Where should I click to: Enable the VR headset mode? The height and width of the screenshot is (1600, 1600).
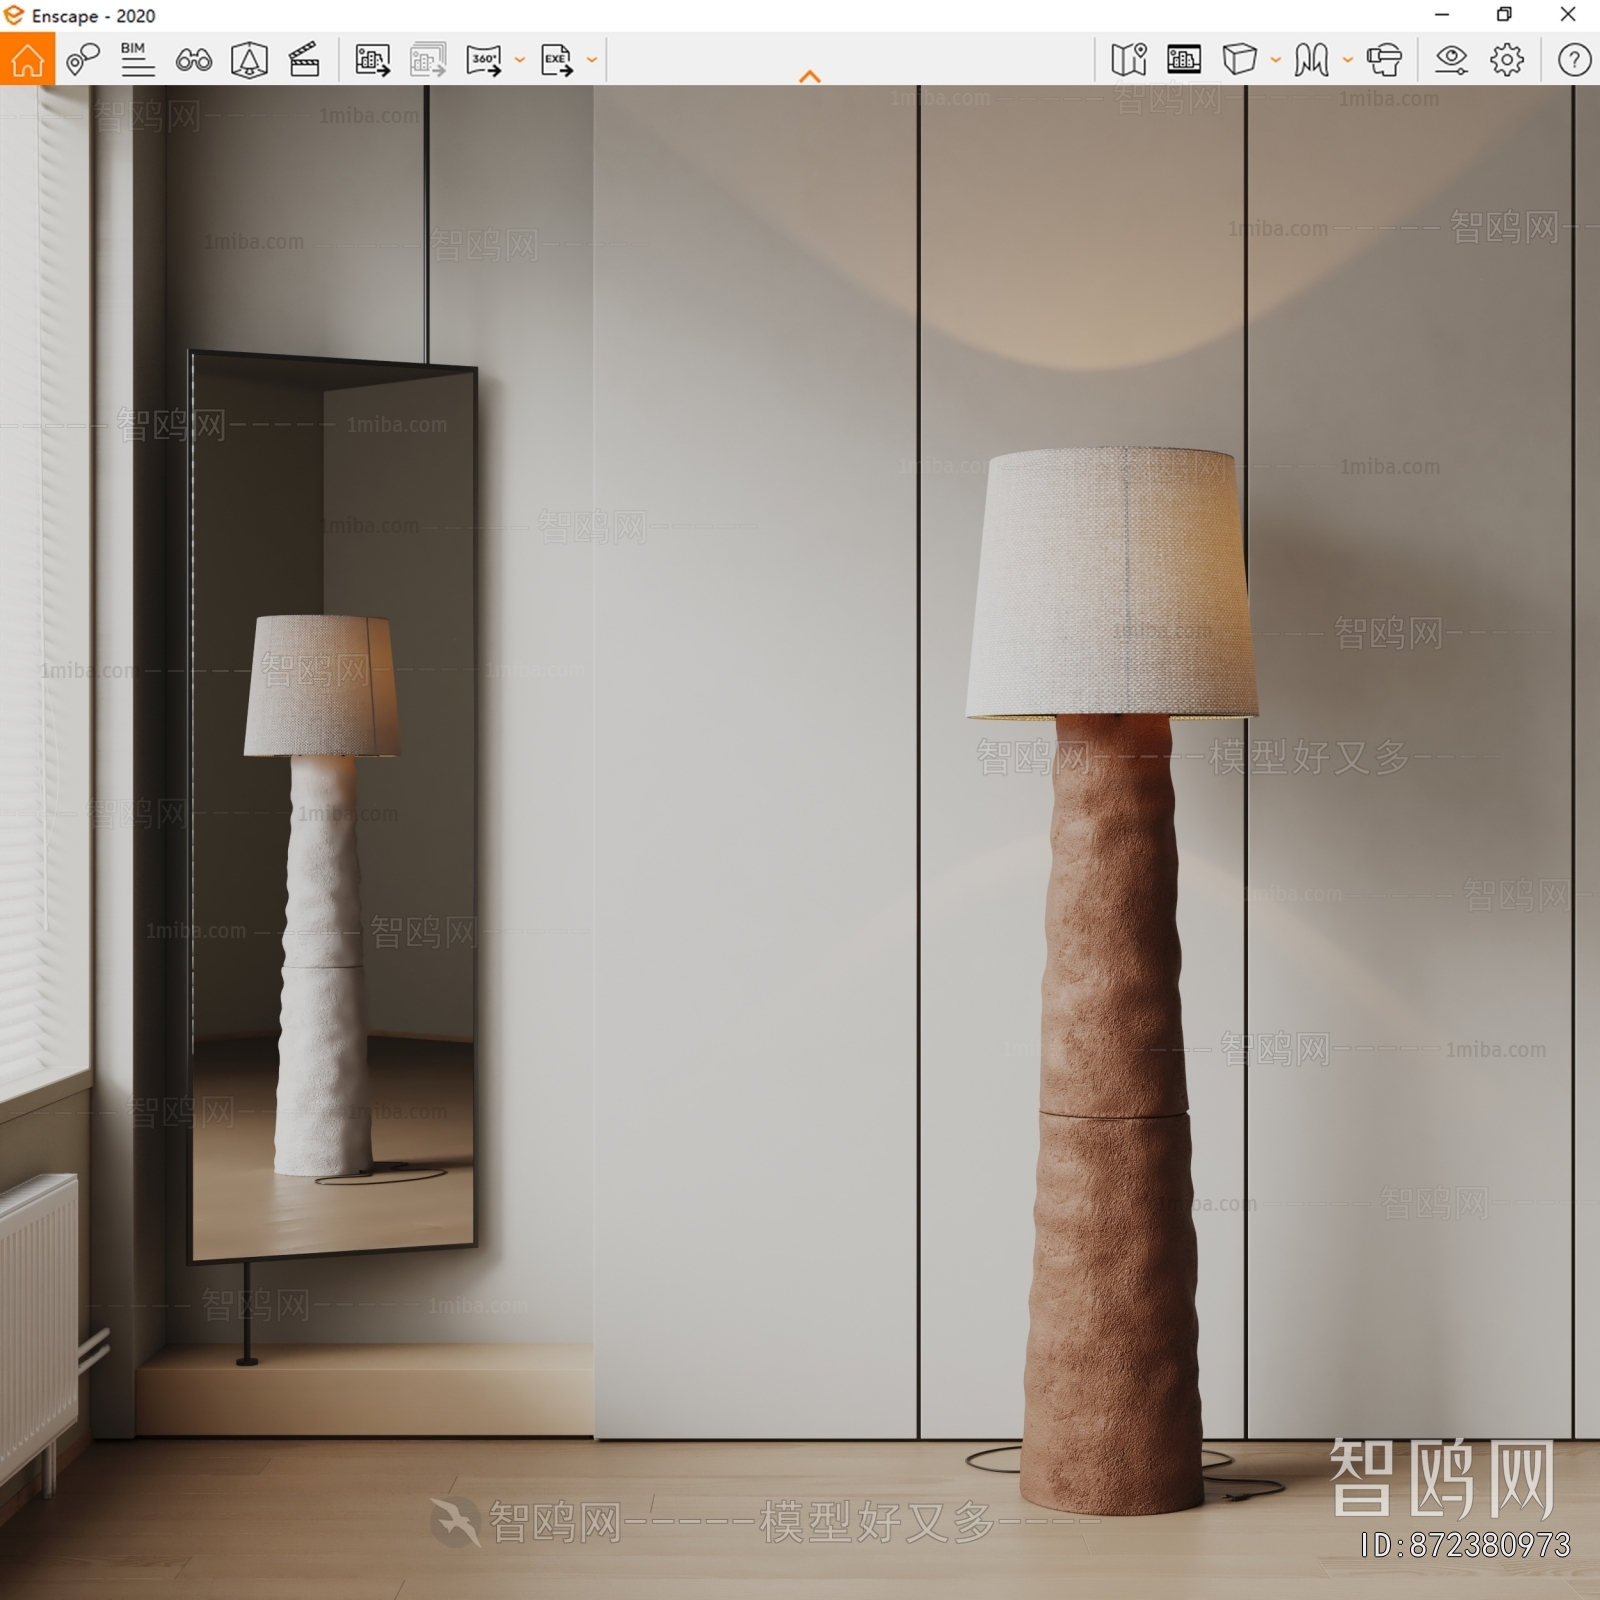(x=1385, y=60)
